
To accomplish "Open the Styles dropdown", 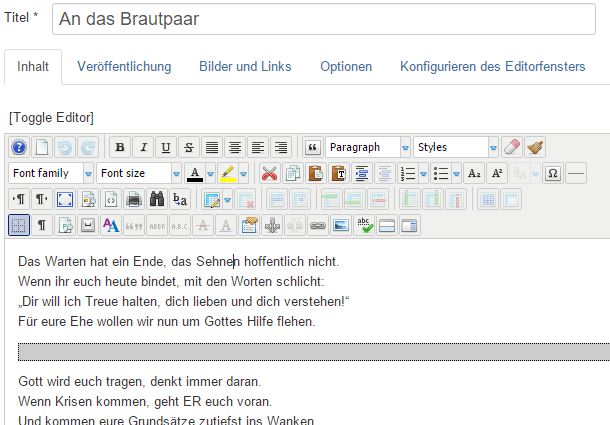I will tap(456, 148).
